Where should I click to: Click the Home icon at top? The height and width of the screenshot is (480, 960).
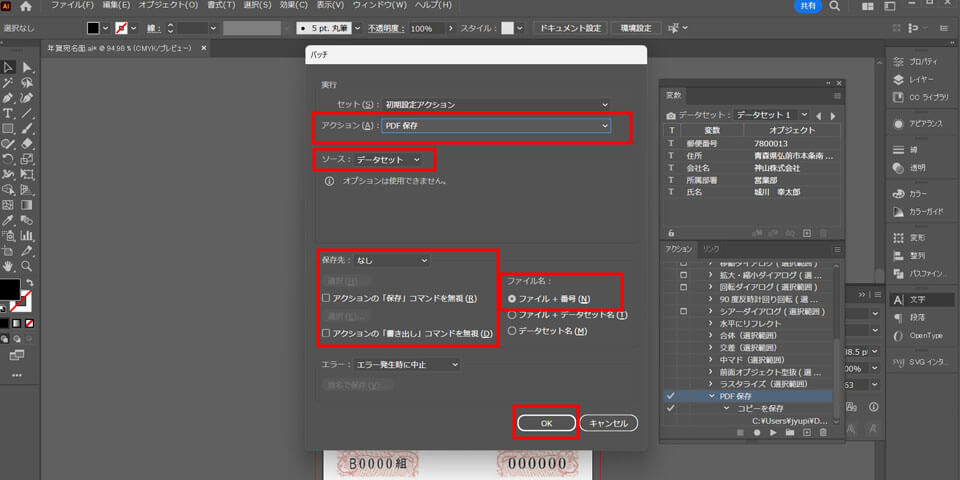point(27,6)
